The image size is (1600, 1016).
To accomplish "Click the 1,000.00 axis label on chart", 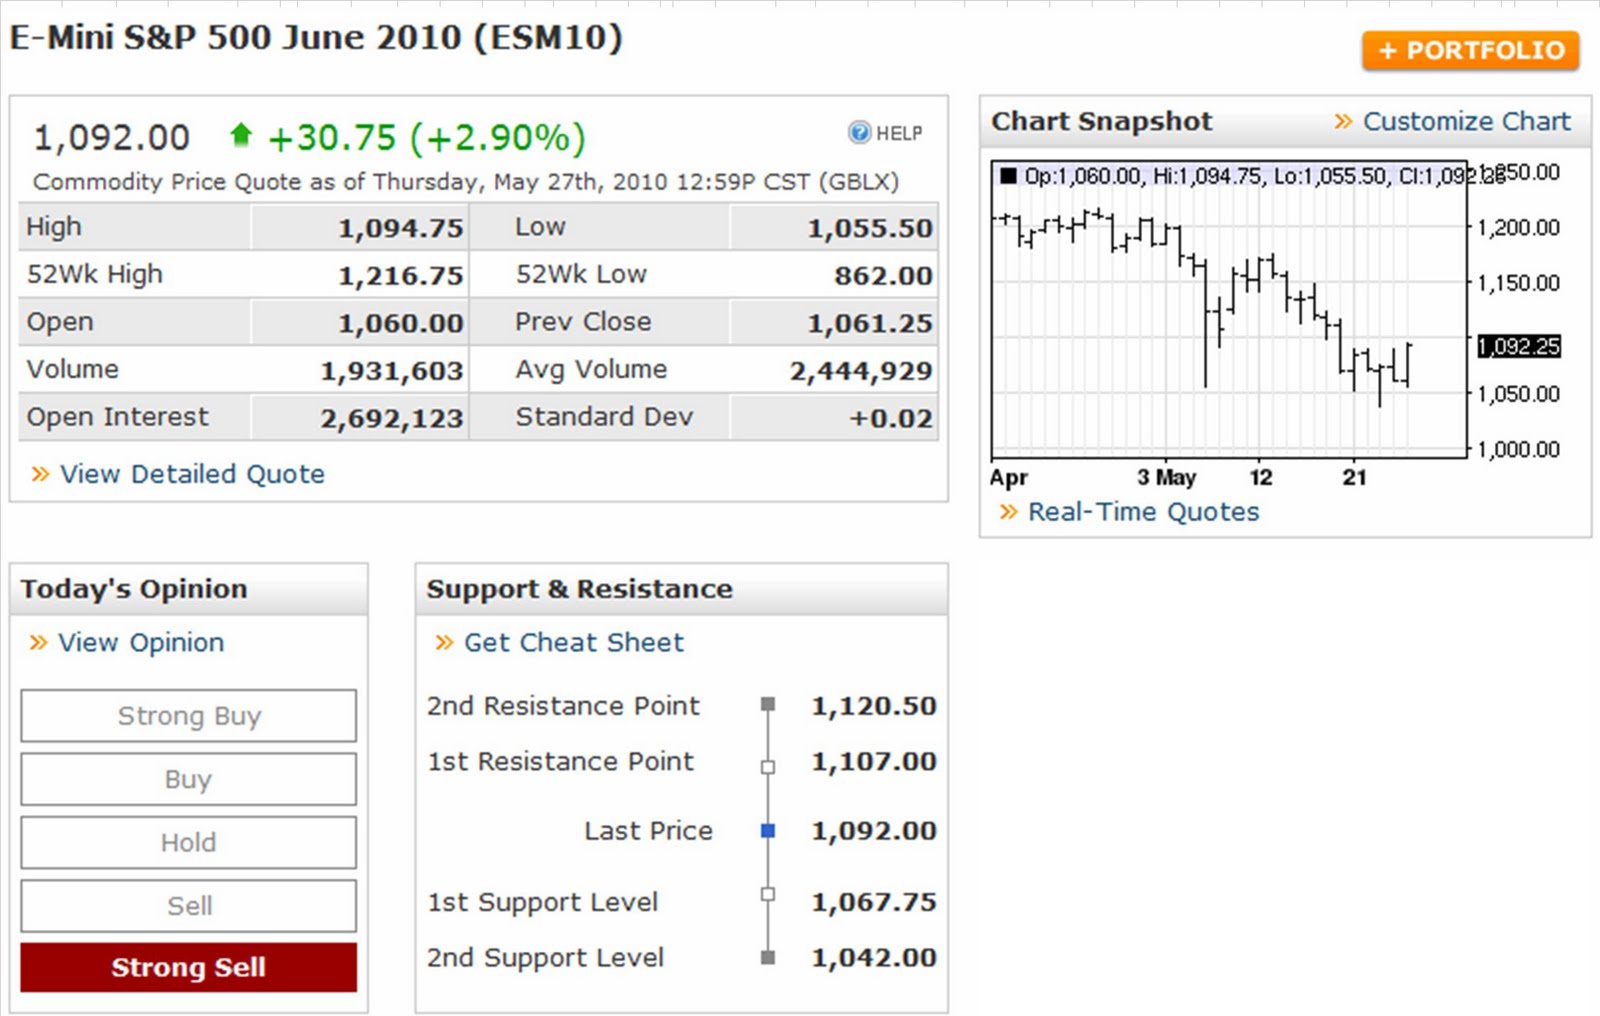I will click(1519, 450).
